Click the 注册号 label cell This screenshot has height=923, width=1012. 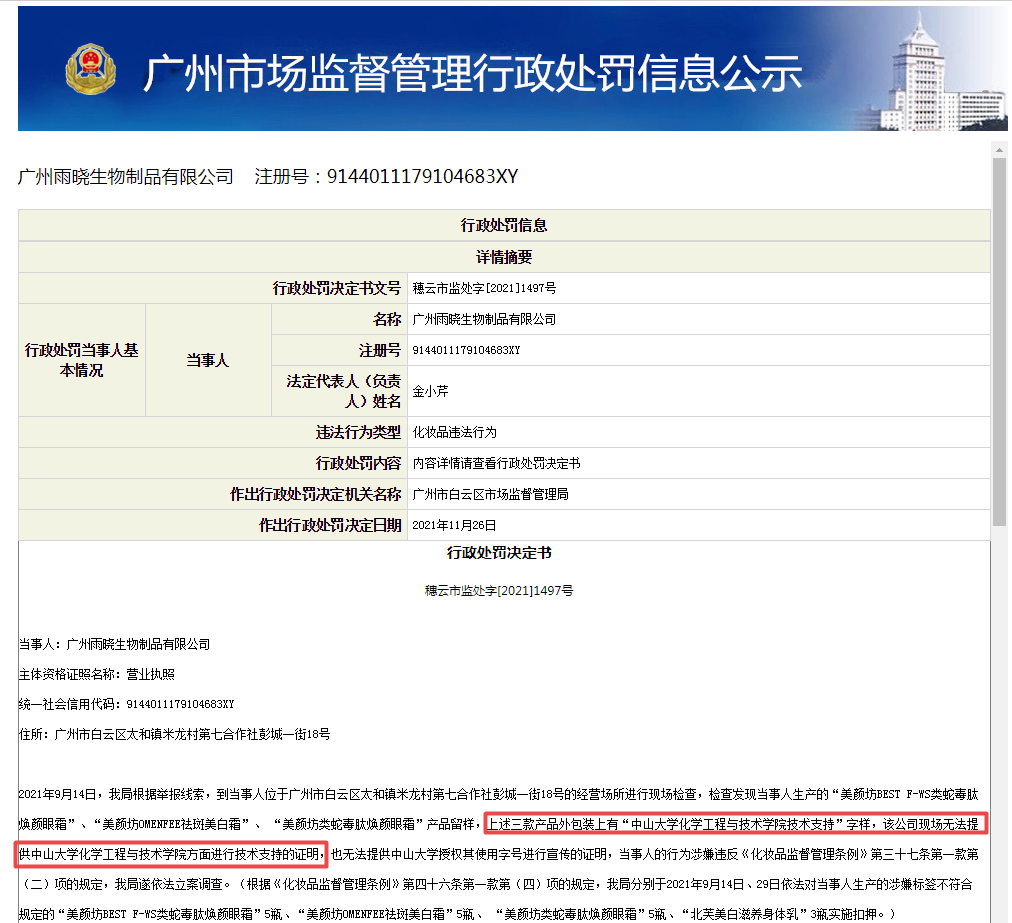click(339, 350)
